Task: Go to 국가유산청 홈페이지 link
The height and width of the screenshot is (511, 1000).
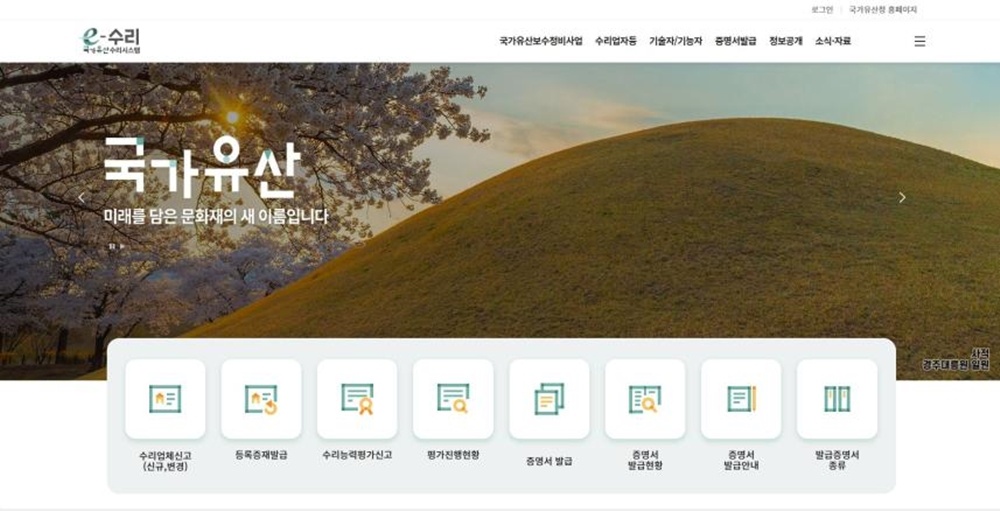Action: [x=883, y=10]
